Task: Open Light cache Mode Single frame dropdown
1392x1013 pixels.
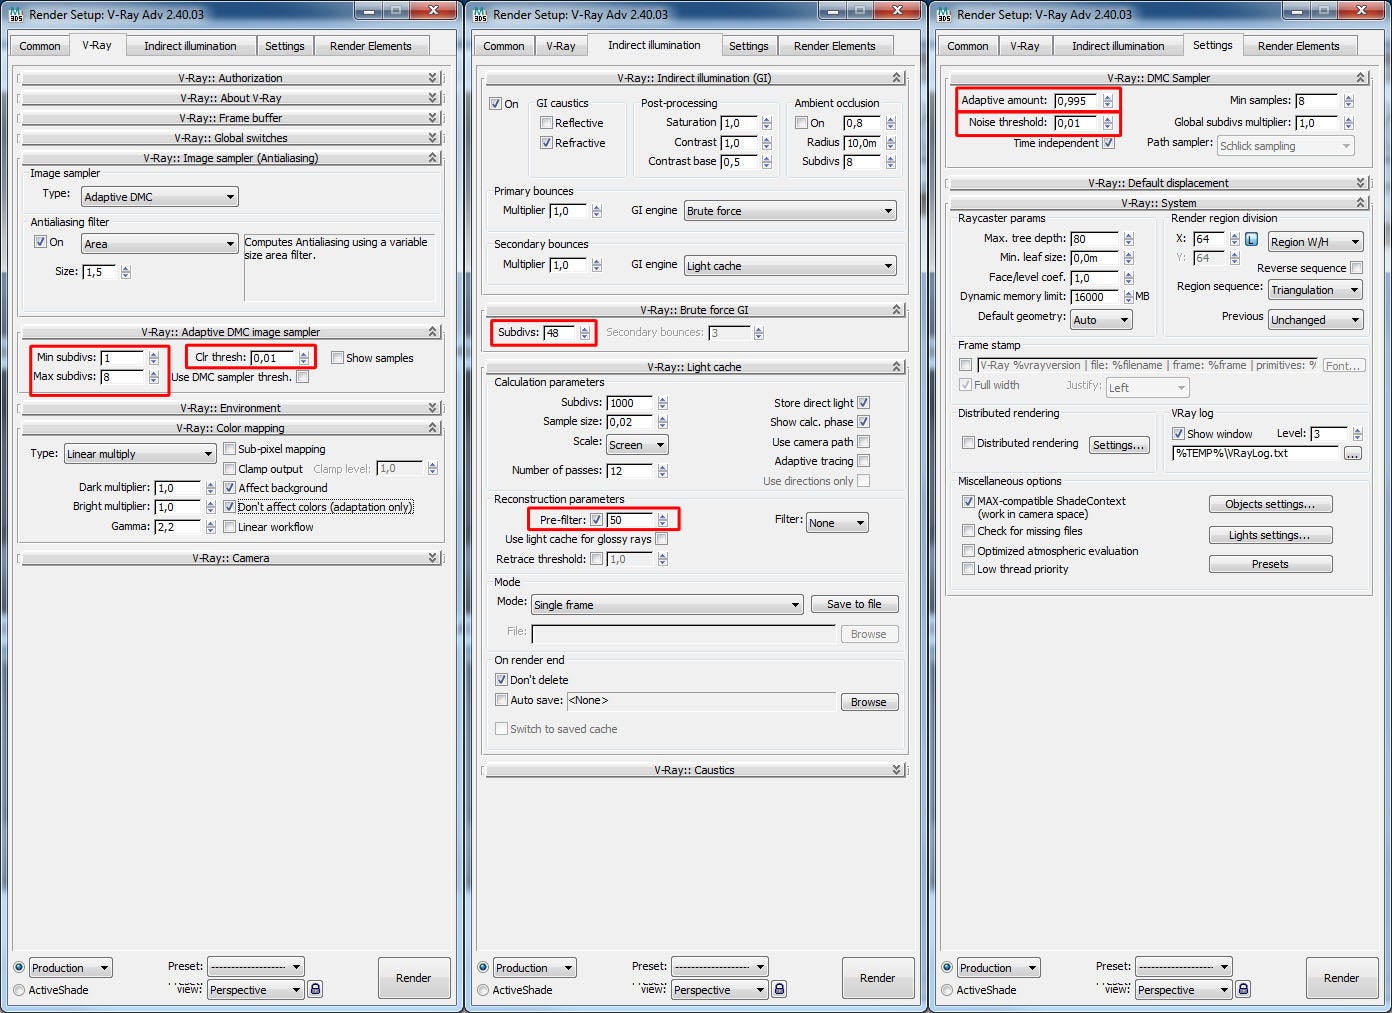Action: (x=667, y=605)
